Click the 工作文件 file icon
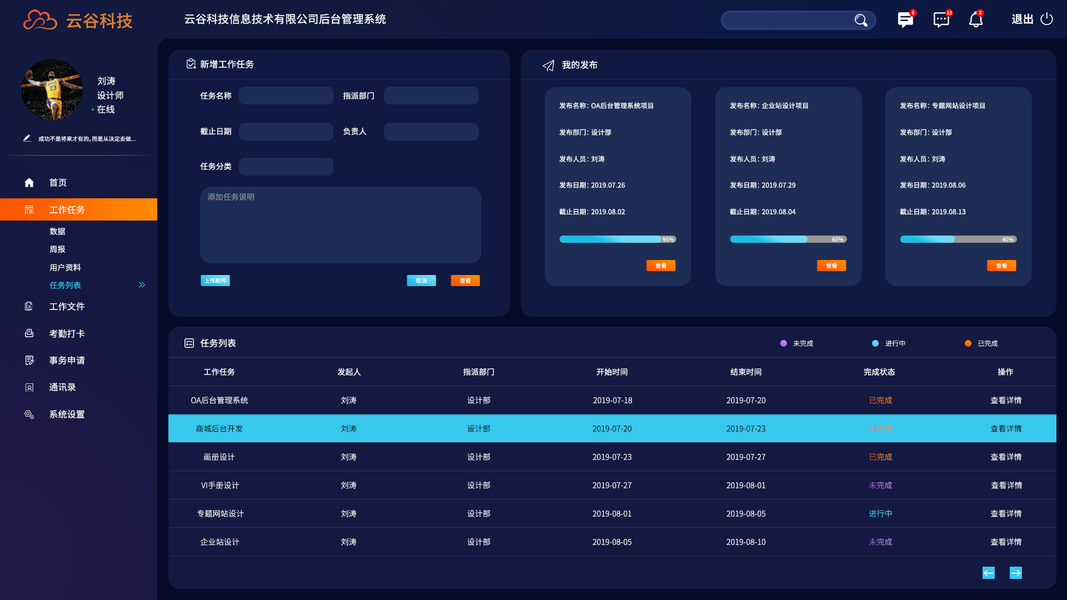1067x600 pixels. click(x=29, y=306)
